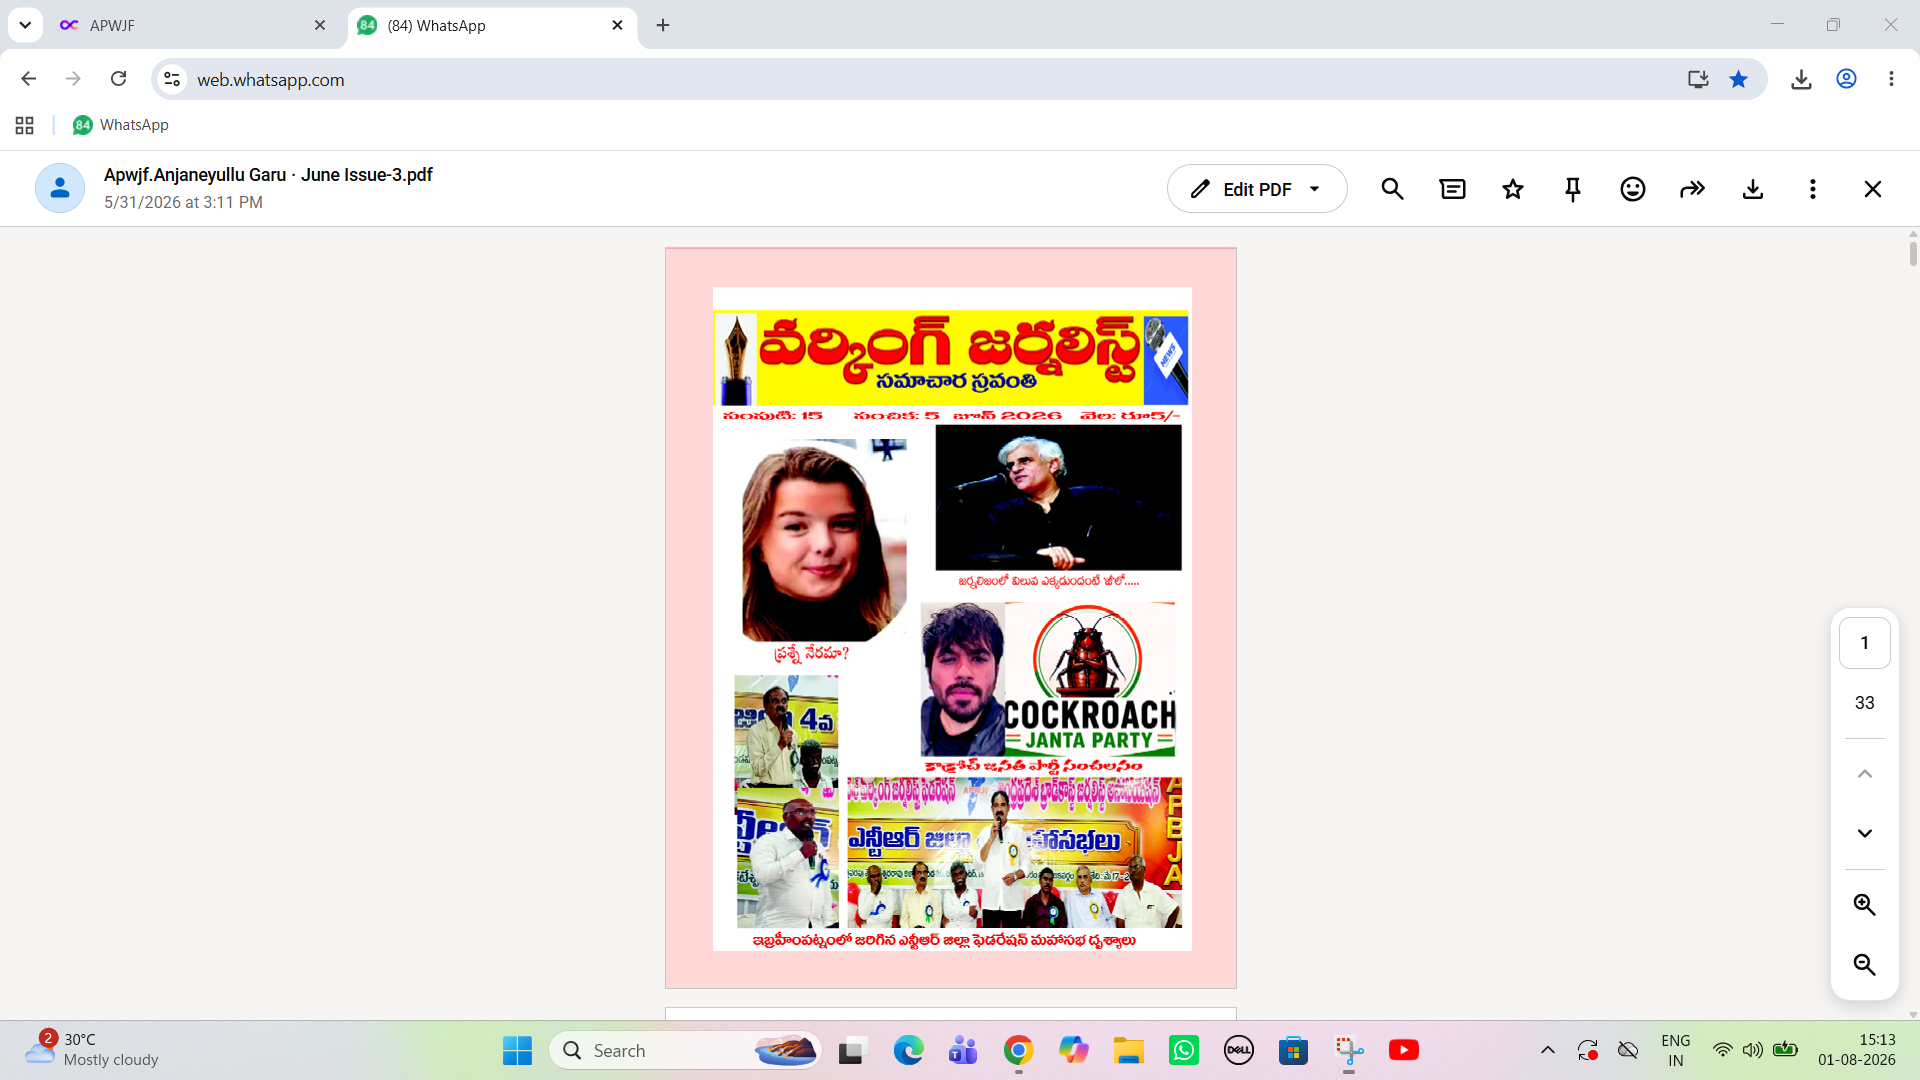
Task: View site information icon in address bar
Action: coord(172,79)
